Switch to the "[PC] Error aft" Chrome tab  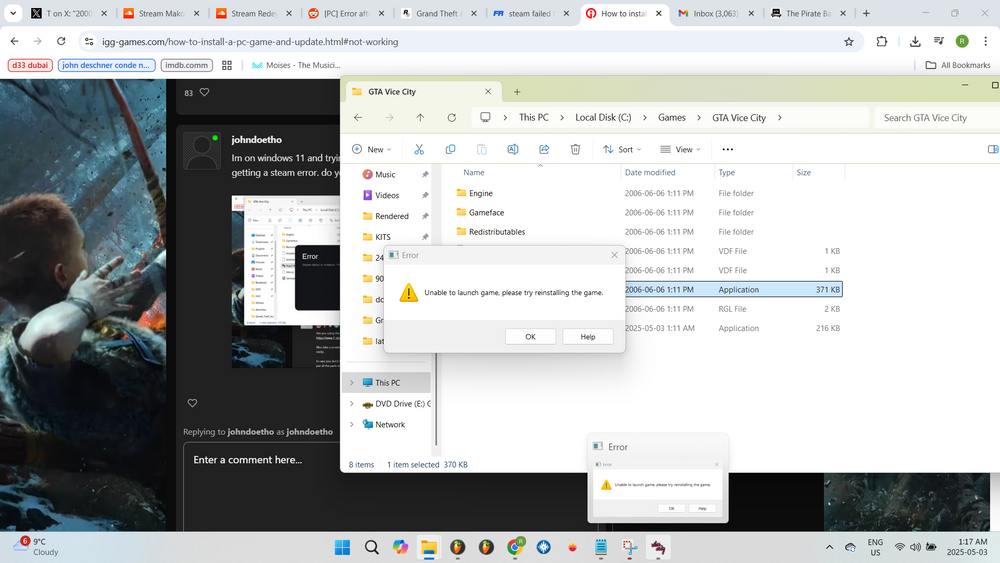point(347,13)
